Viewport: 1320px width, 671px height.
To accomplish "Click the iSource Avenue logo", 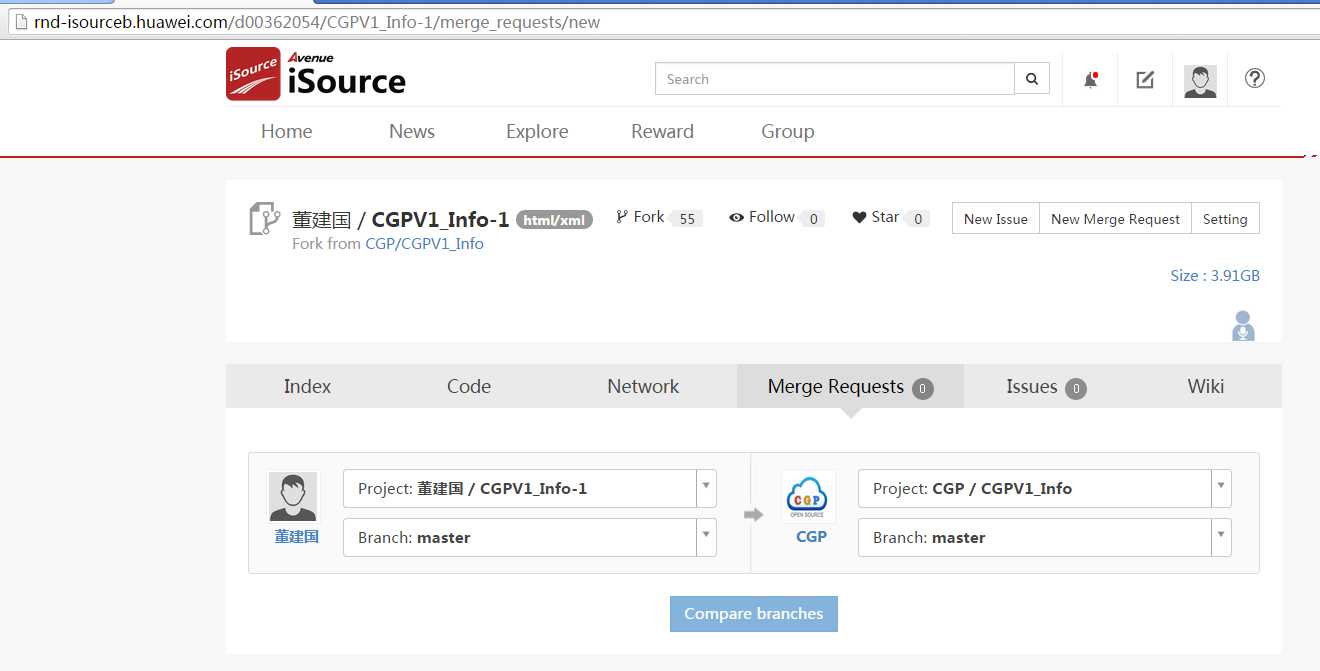I will coord(316,74).
